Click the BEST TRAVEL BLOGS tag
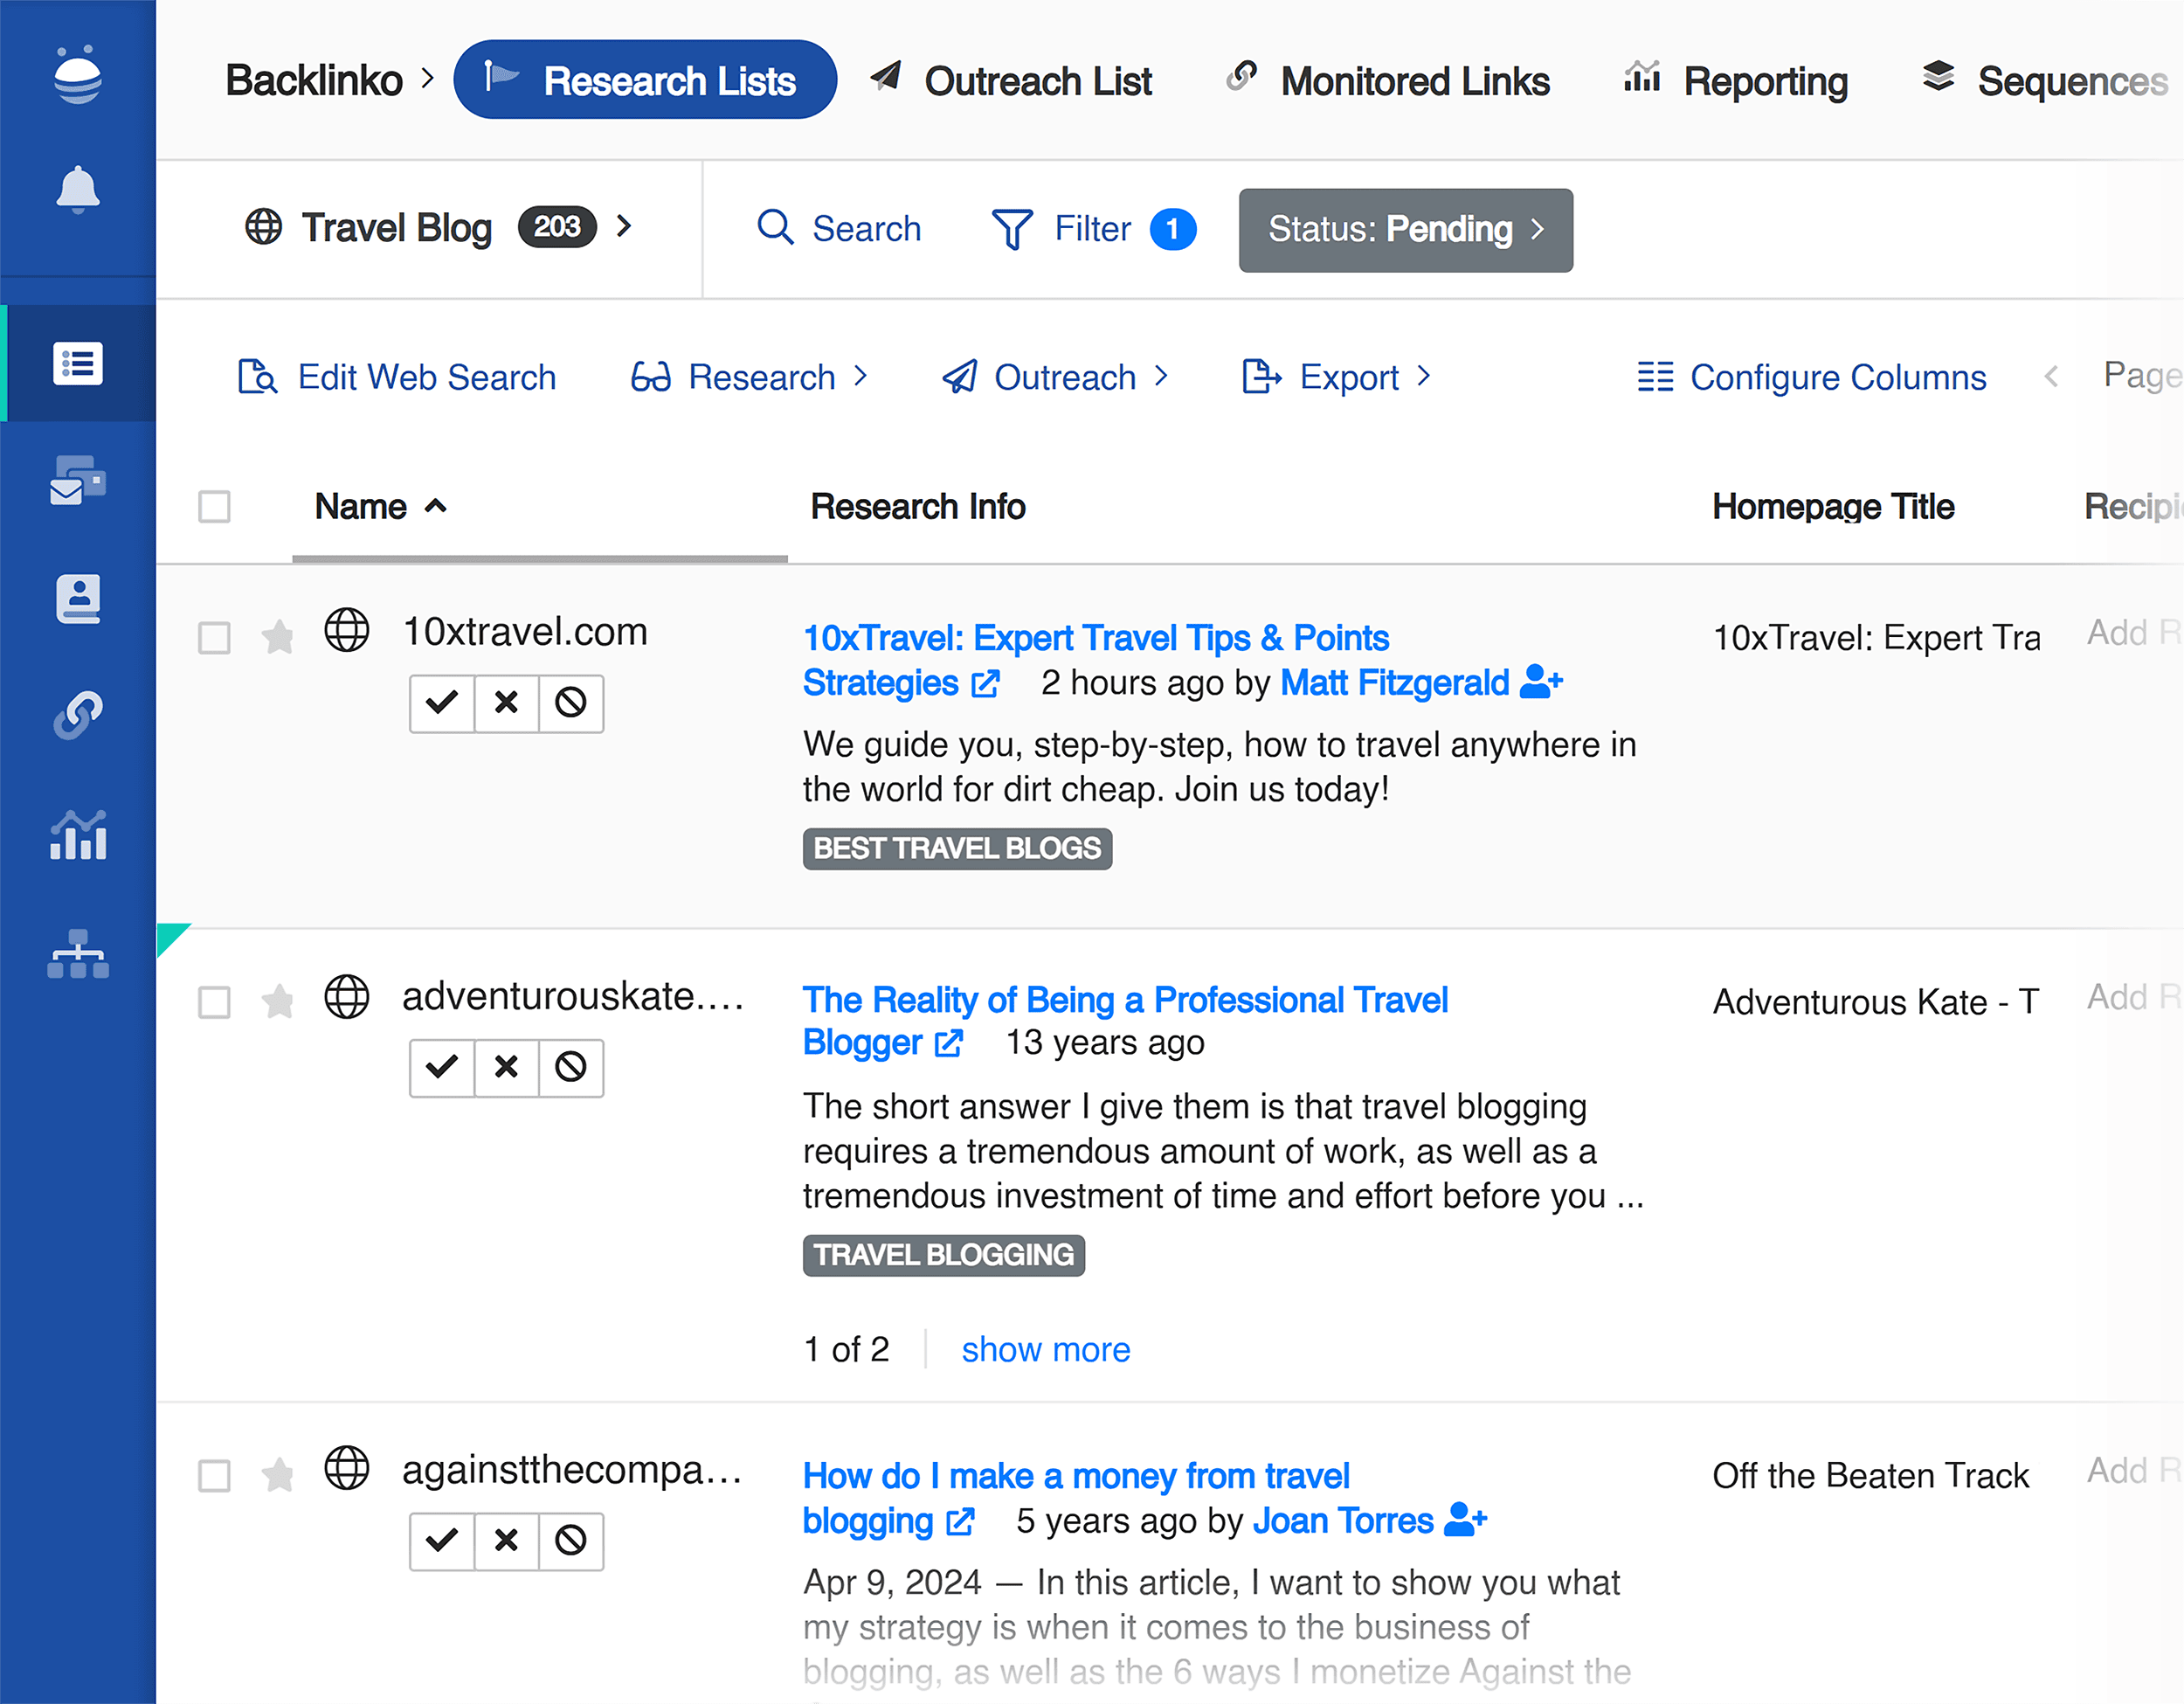The image size is (2184, 1704). [x=957, y=849]
